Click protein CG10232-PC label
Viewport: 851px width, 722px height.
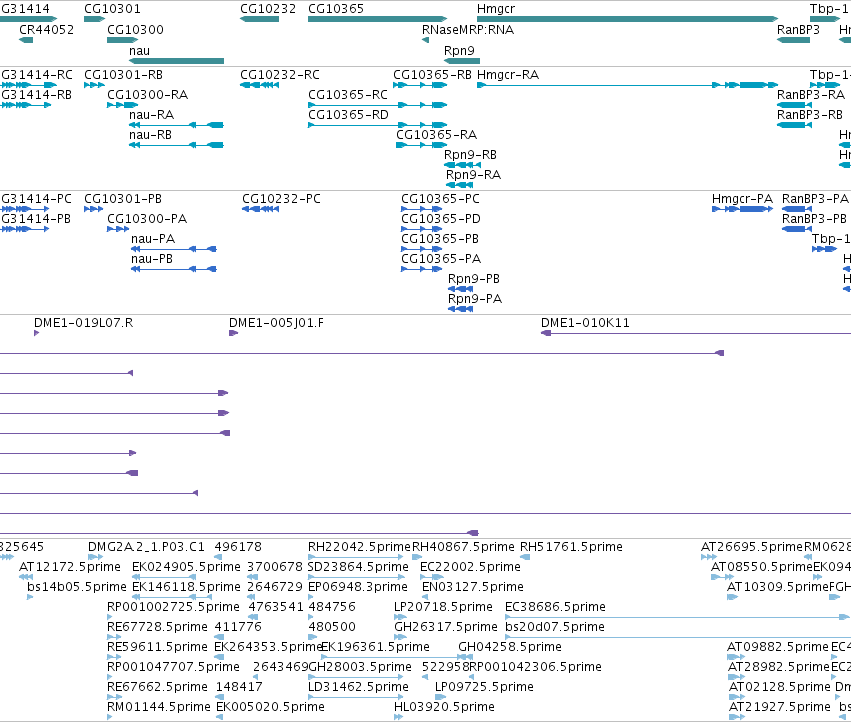[281, 199]
